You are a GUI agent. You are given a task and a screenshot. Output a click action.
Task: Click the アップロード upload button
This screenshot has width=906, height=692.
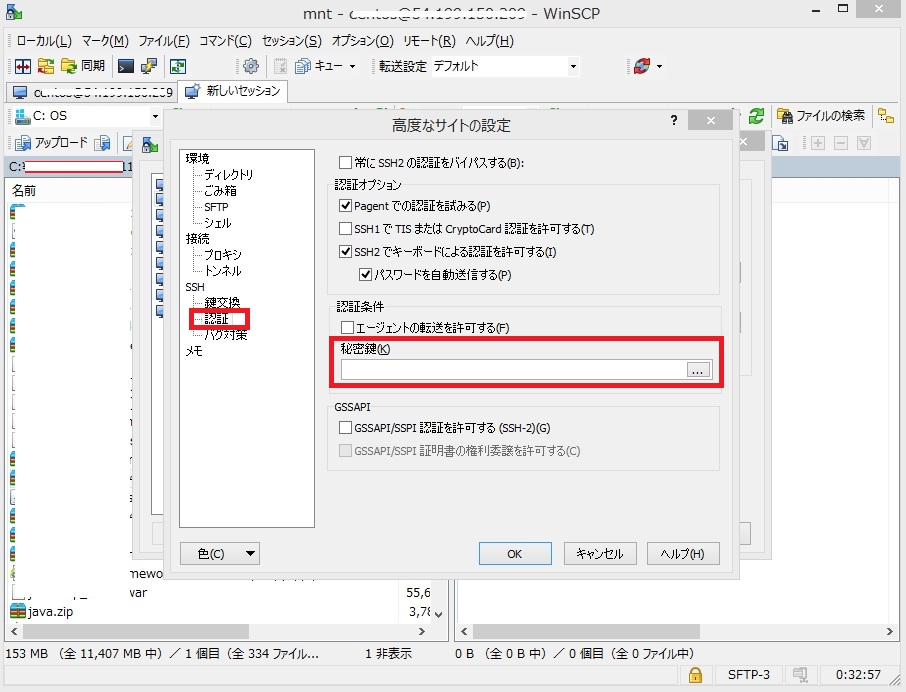coord(51,143)
